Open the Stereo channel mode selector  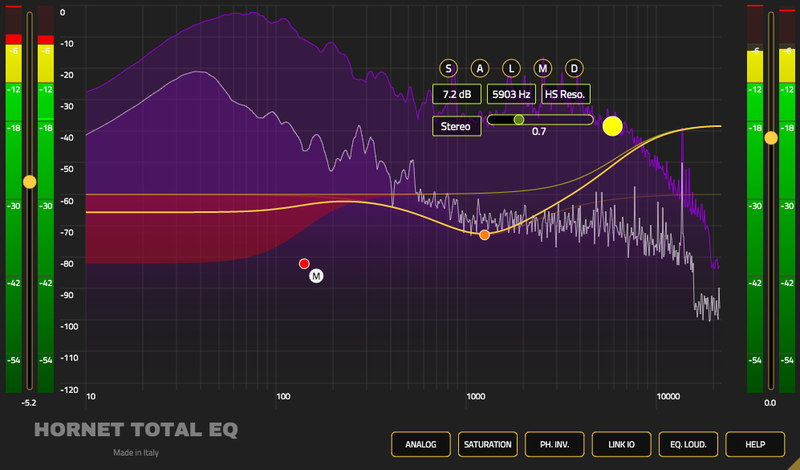click(457, 126)
